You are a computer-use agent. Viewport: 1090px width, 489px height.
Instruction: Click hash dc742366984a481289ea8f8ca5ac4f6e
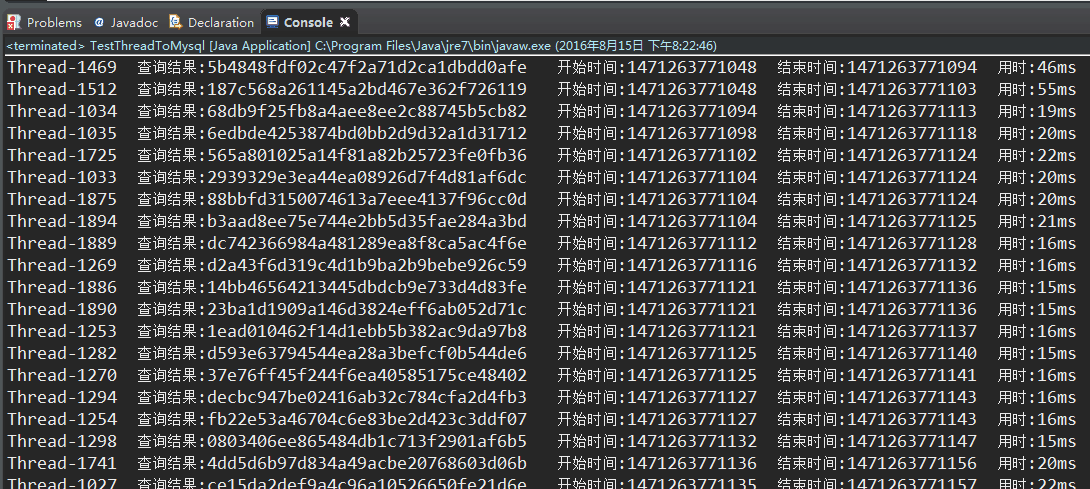click(367, 243)
